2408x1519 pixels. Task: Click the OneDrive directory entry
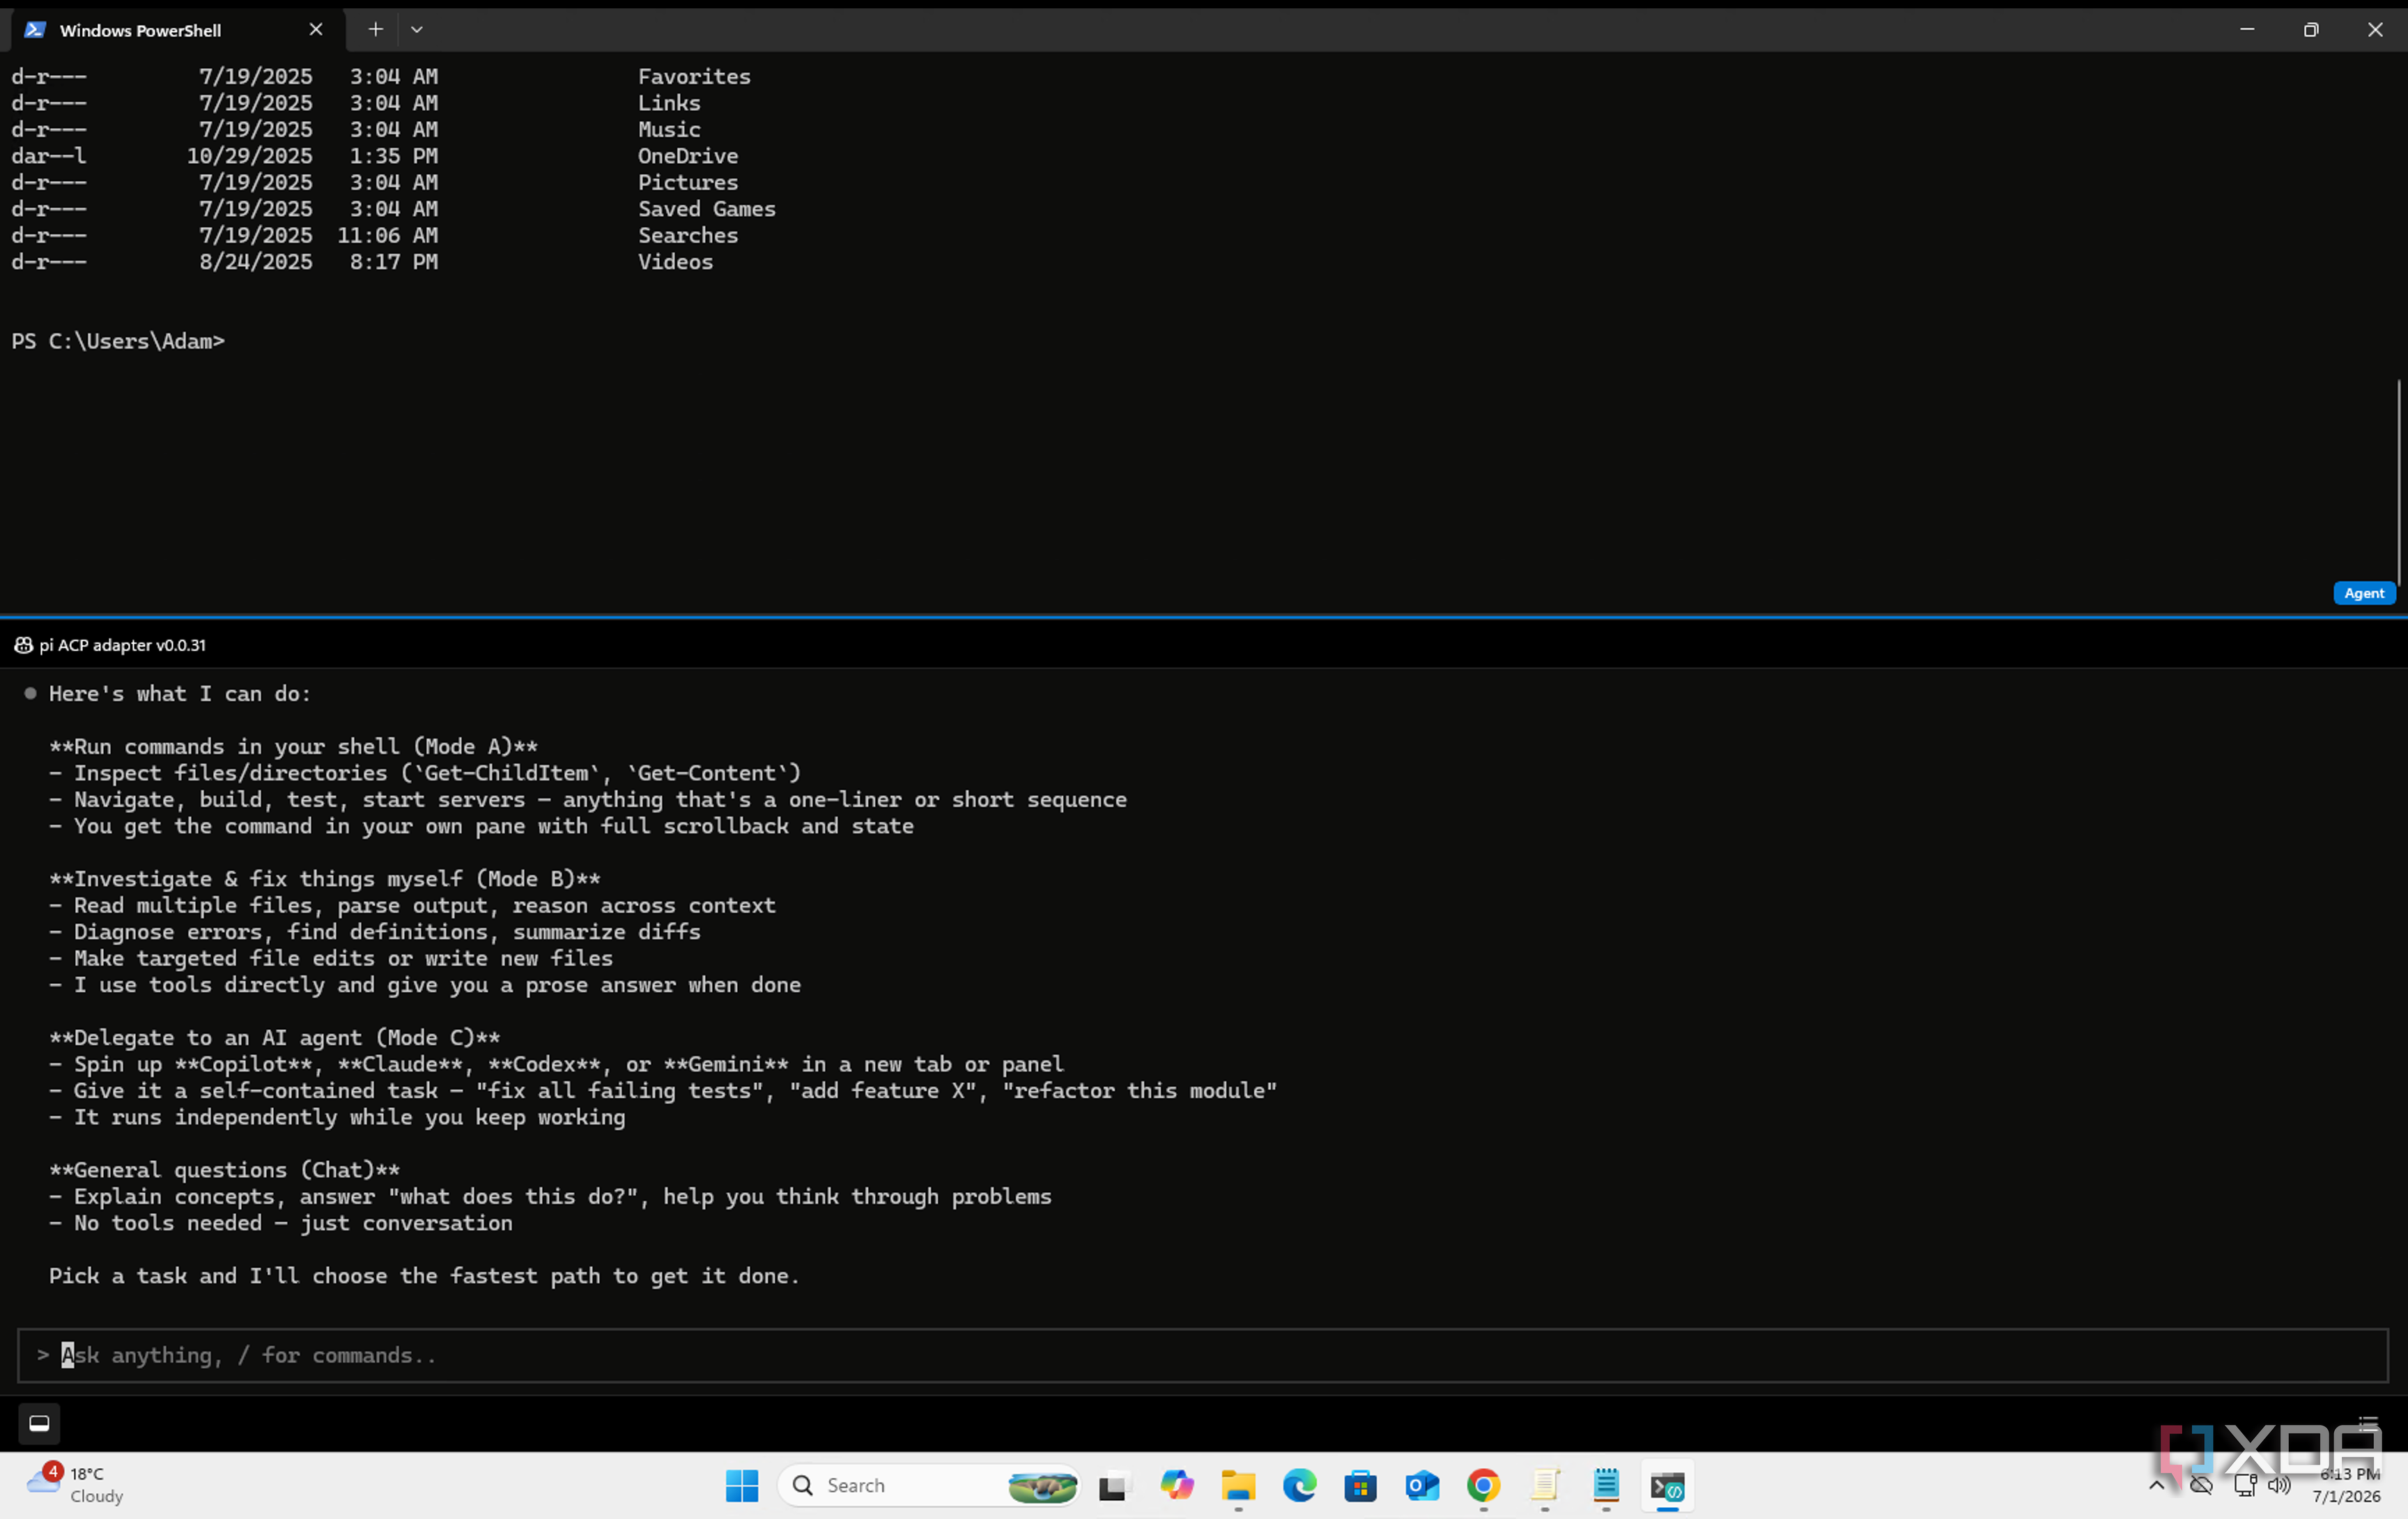(x=688, y=156)
